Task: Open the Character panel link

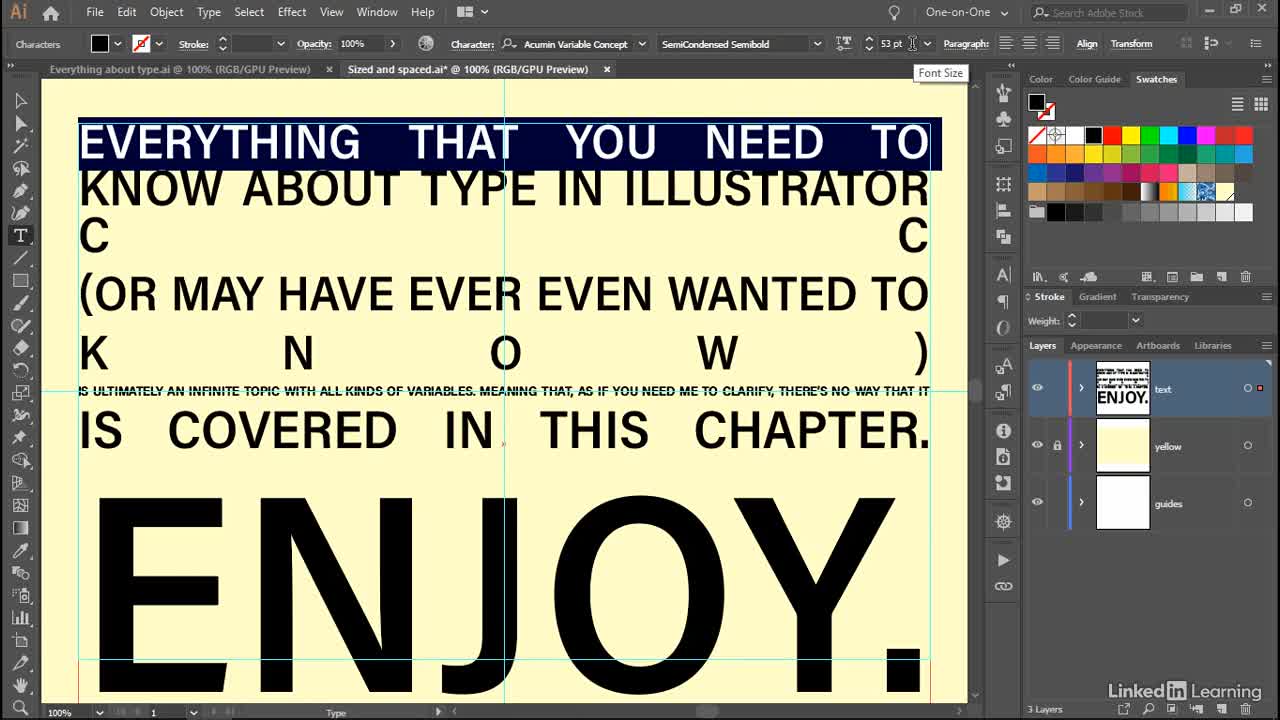Action: click(472, 44)
